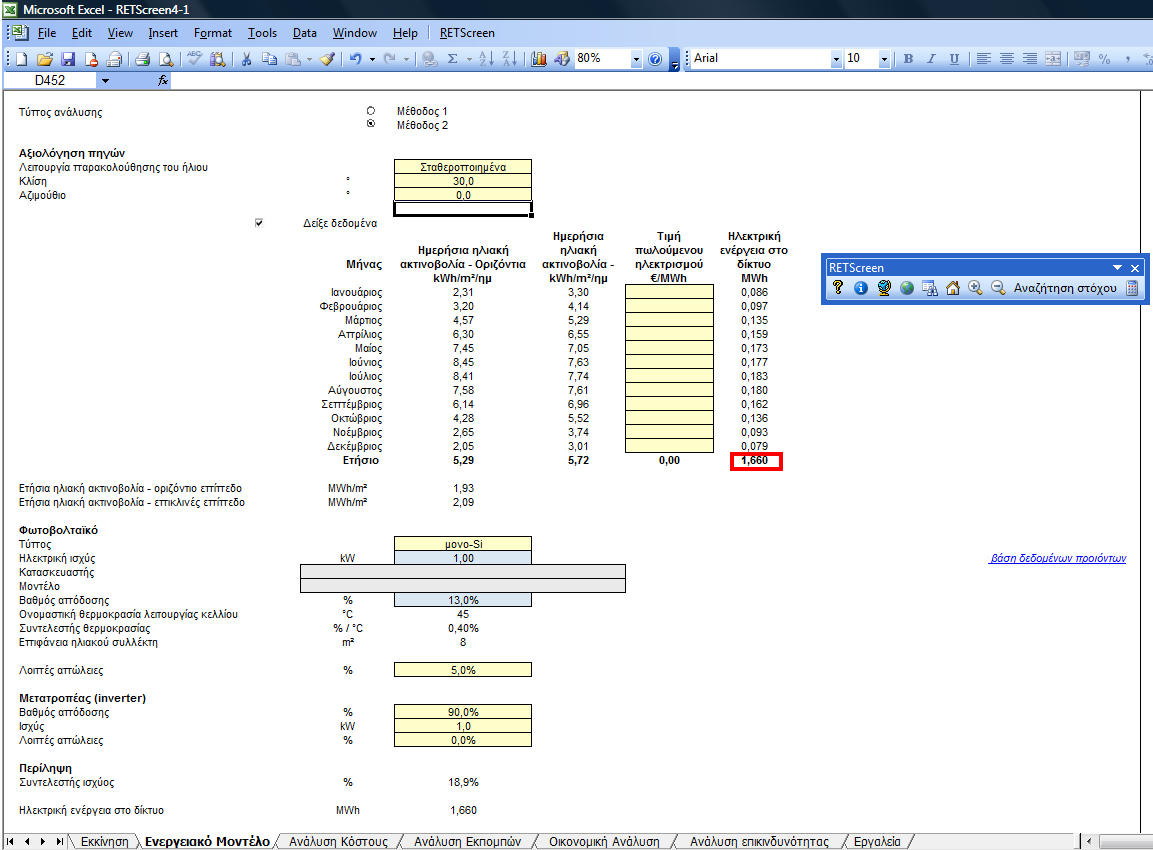
Task: Center align the cell text
Action: coord(1007,59)
